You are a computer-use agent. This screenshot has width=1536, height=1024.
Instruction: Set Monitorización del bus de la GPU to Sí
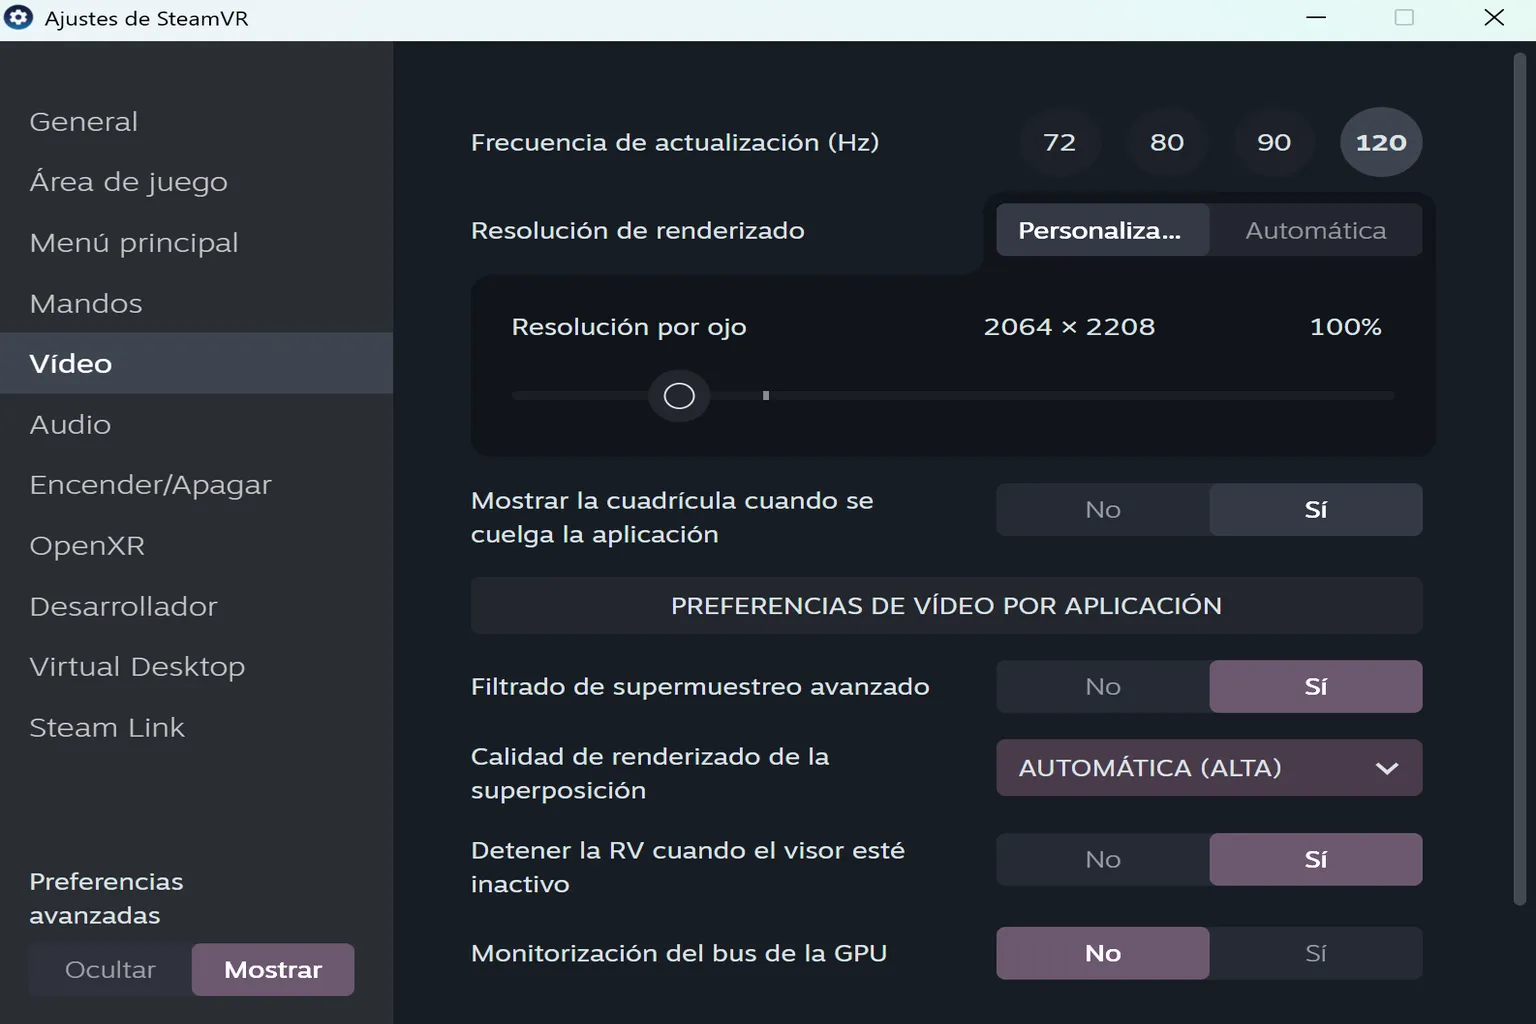[x=1316, y=954]
